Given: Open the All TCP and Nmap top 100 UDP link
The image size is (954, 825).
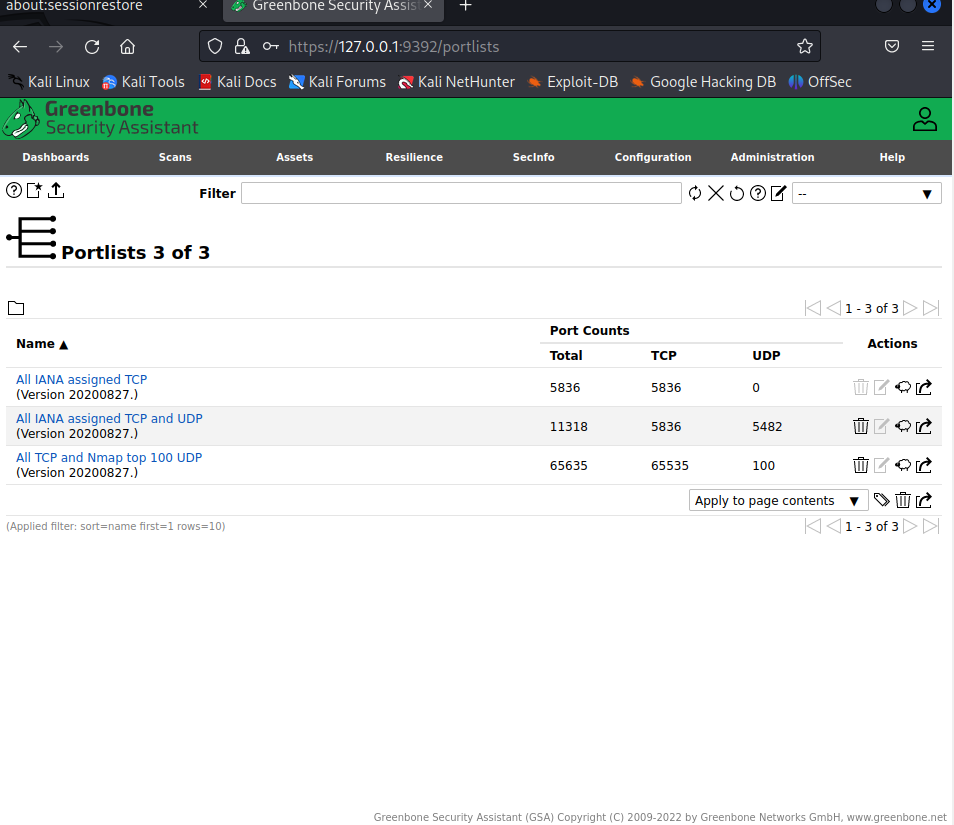Looking at the screenshot, I should point(109,457).
